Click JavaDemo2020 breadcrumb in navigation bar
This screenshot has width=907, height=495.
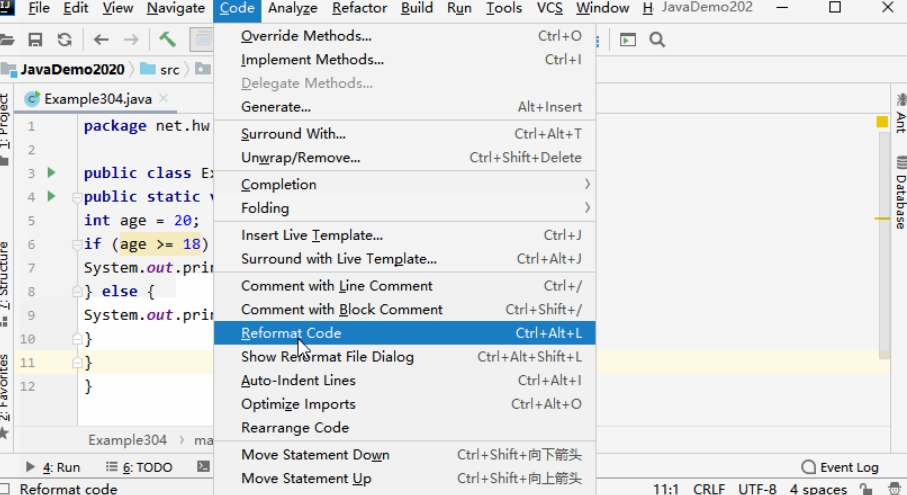[x=72, y=69]
